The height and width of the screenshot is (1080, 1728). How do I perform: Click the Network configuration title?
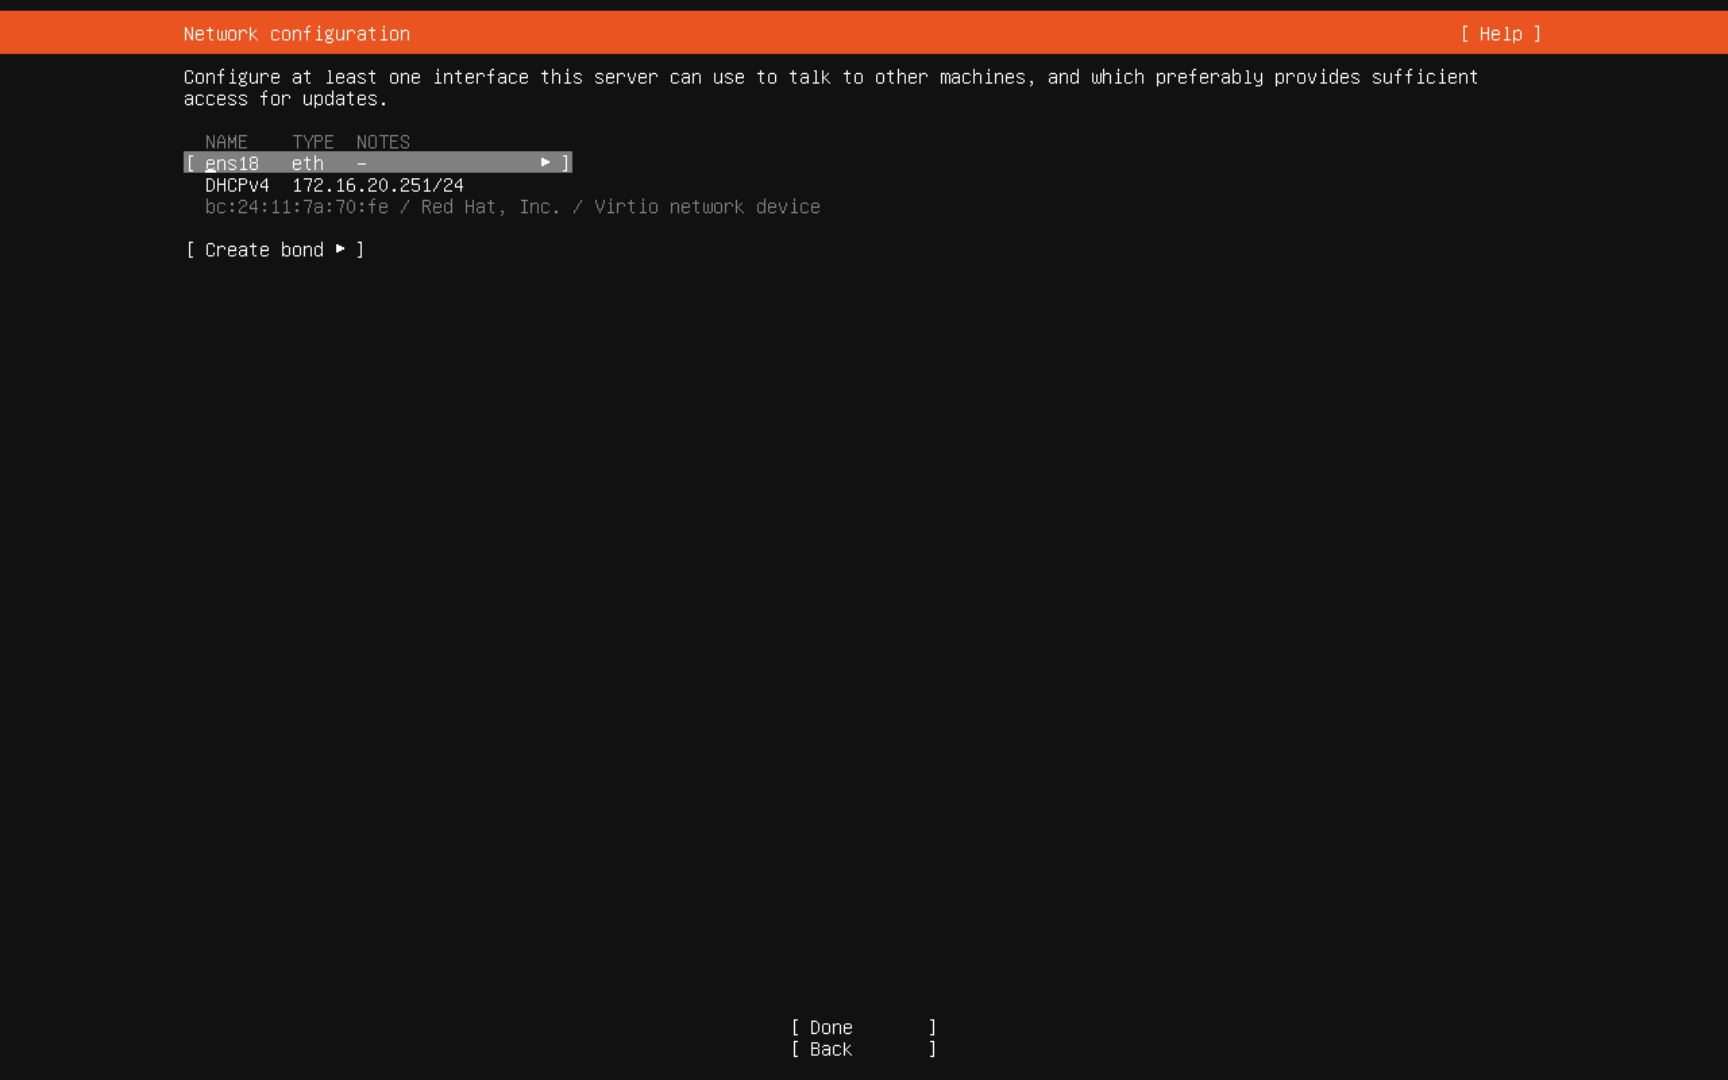point(296,33)
